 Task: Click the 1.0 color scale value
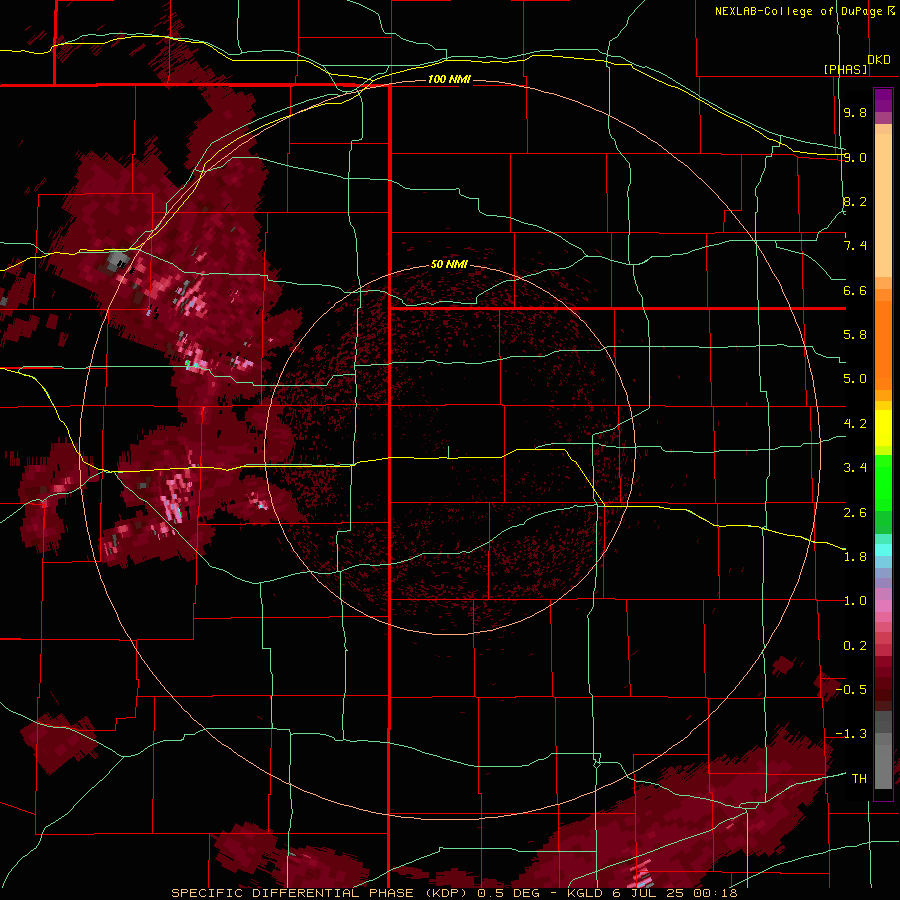(855, 601)
